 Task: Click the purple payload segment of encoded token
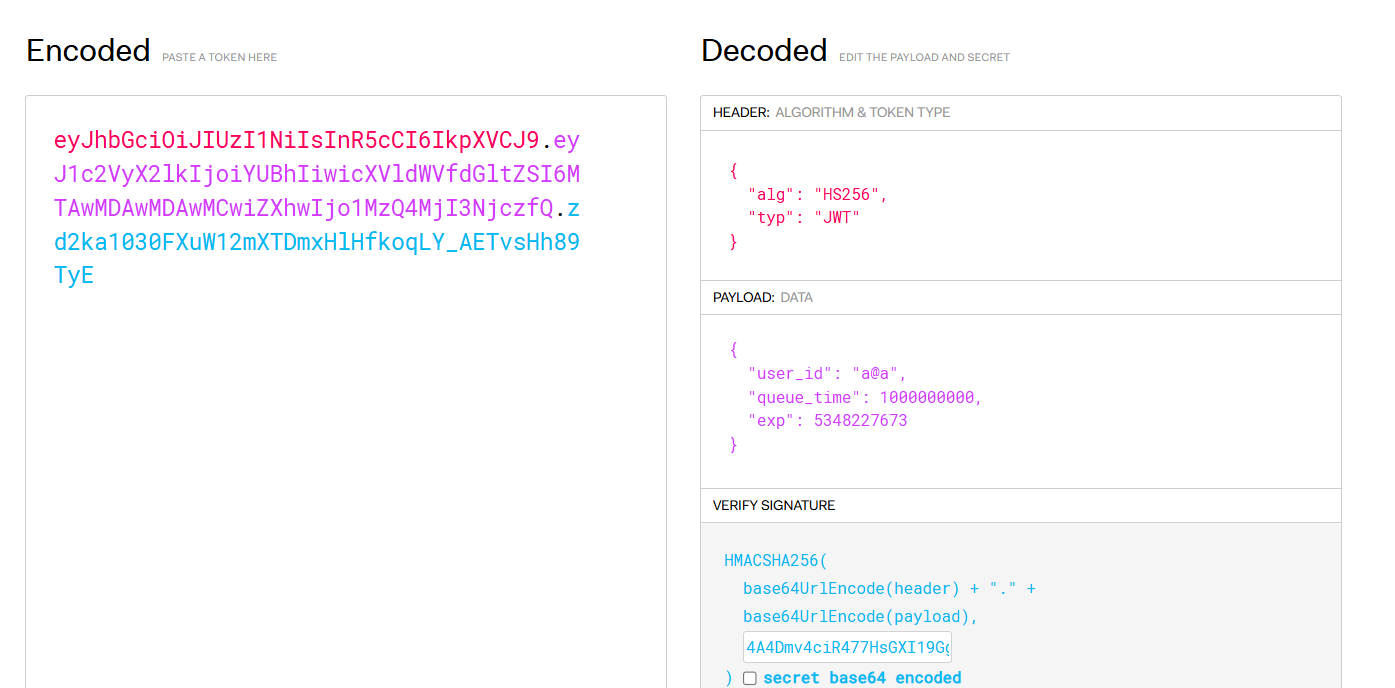click(316, 174)
